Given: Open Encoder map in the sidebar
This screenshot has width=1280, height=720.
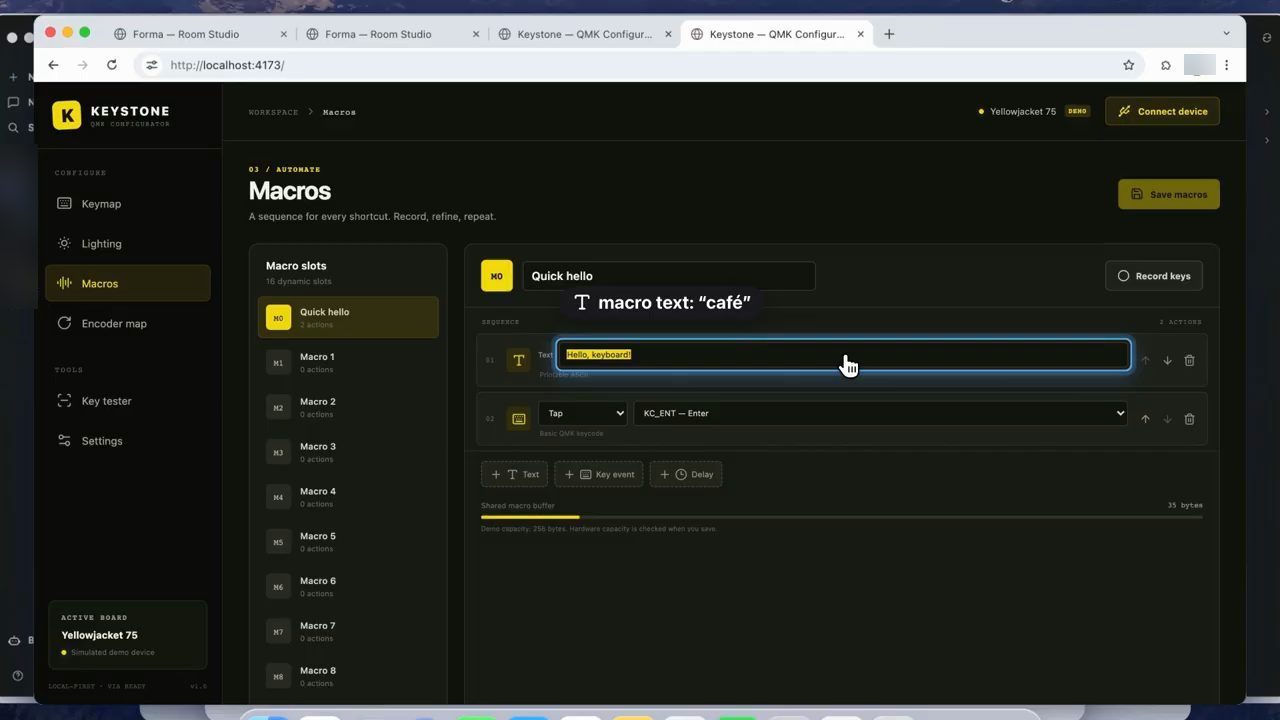Looking at the screenshot, I should pyautogui.click(x=128, y=324).
